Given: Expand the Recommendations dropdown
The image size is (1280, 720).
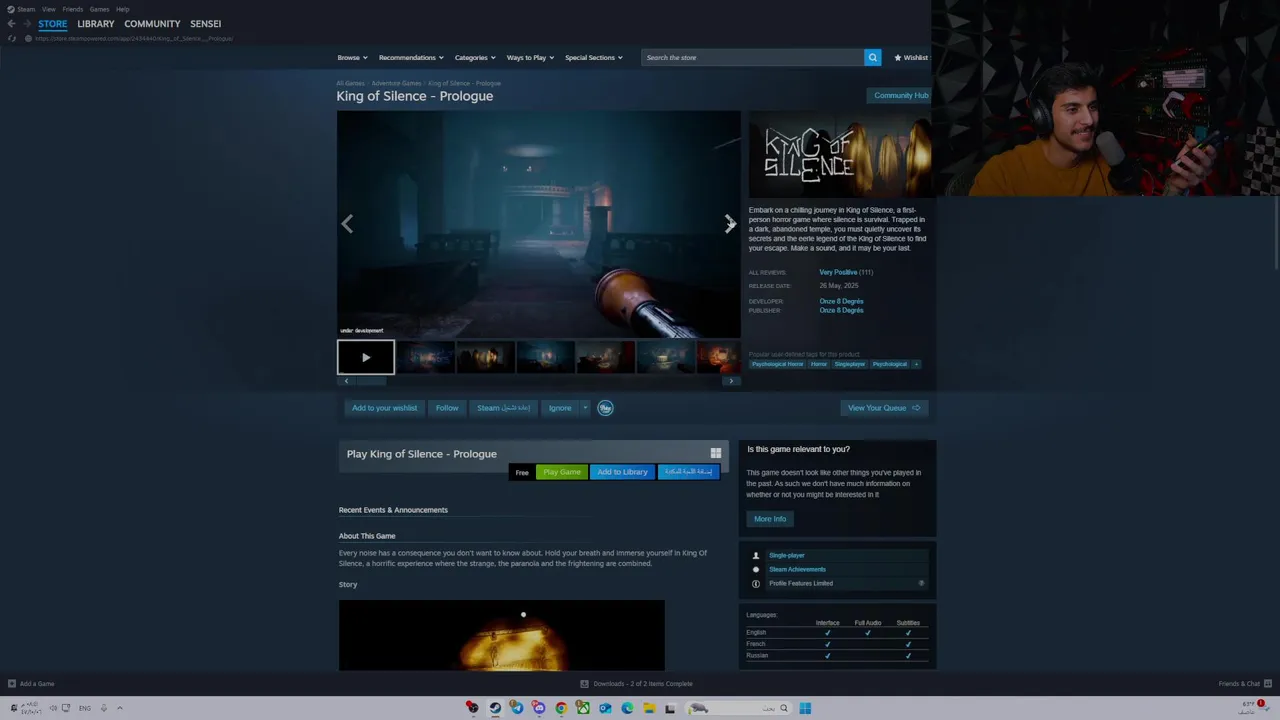Looking at the screenshot, I should (411, 58).
